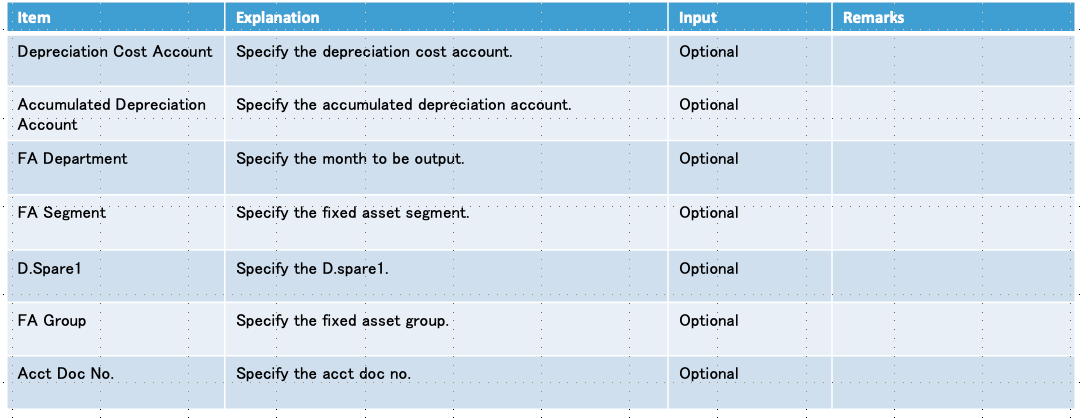Click 'Specify the acct doc no.' explanation
Viewport: 1088px width, 418px height.
[x=323, y=374]
